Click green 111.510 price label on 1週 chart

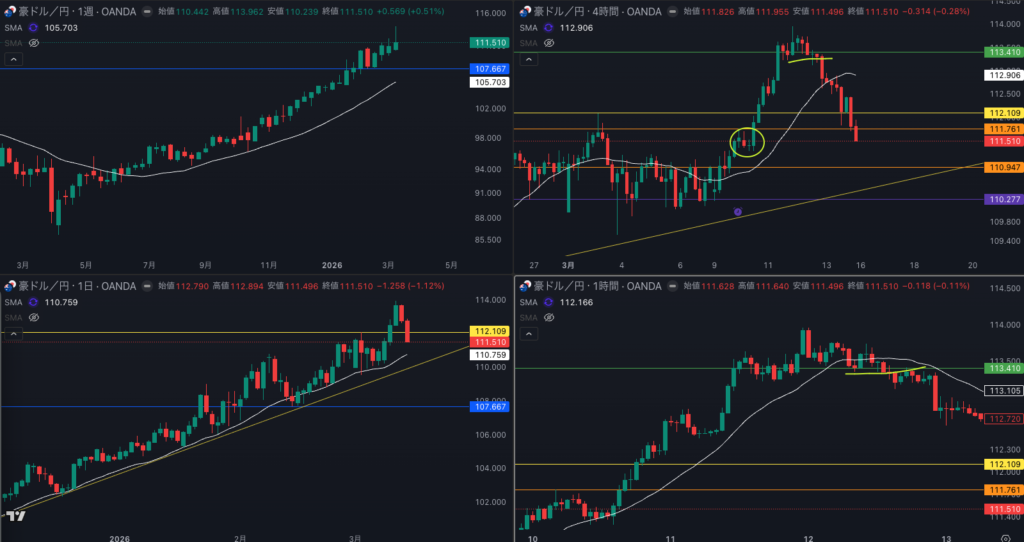click(x=489, y=42)
